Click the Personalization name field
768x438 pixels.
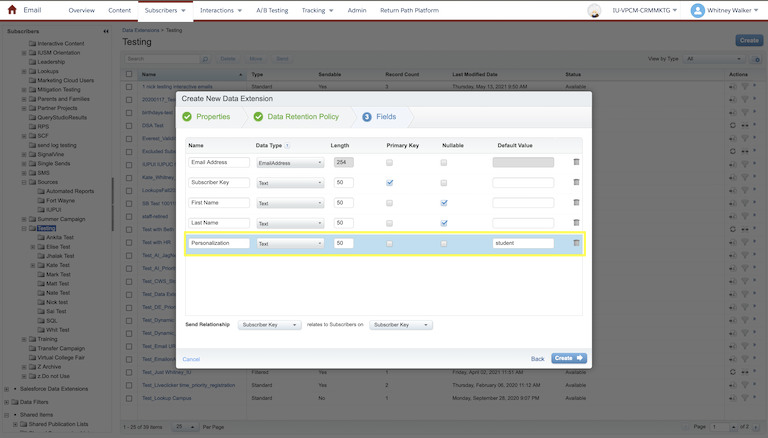219,243
